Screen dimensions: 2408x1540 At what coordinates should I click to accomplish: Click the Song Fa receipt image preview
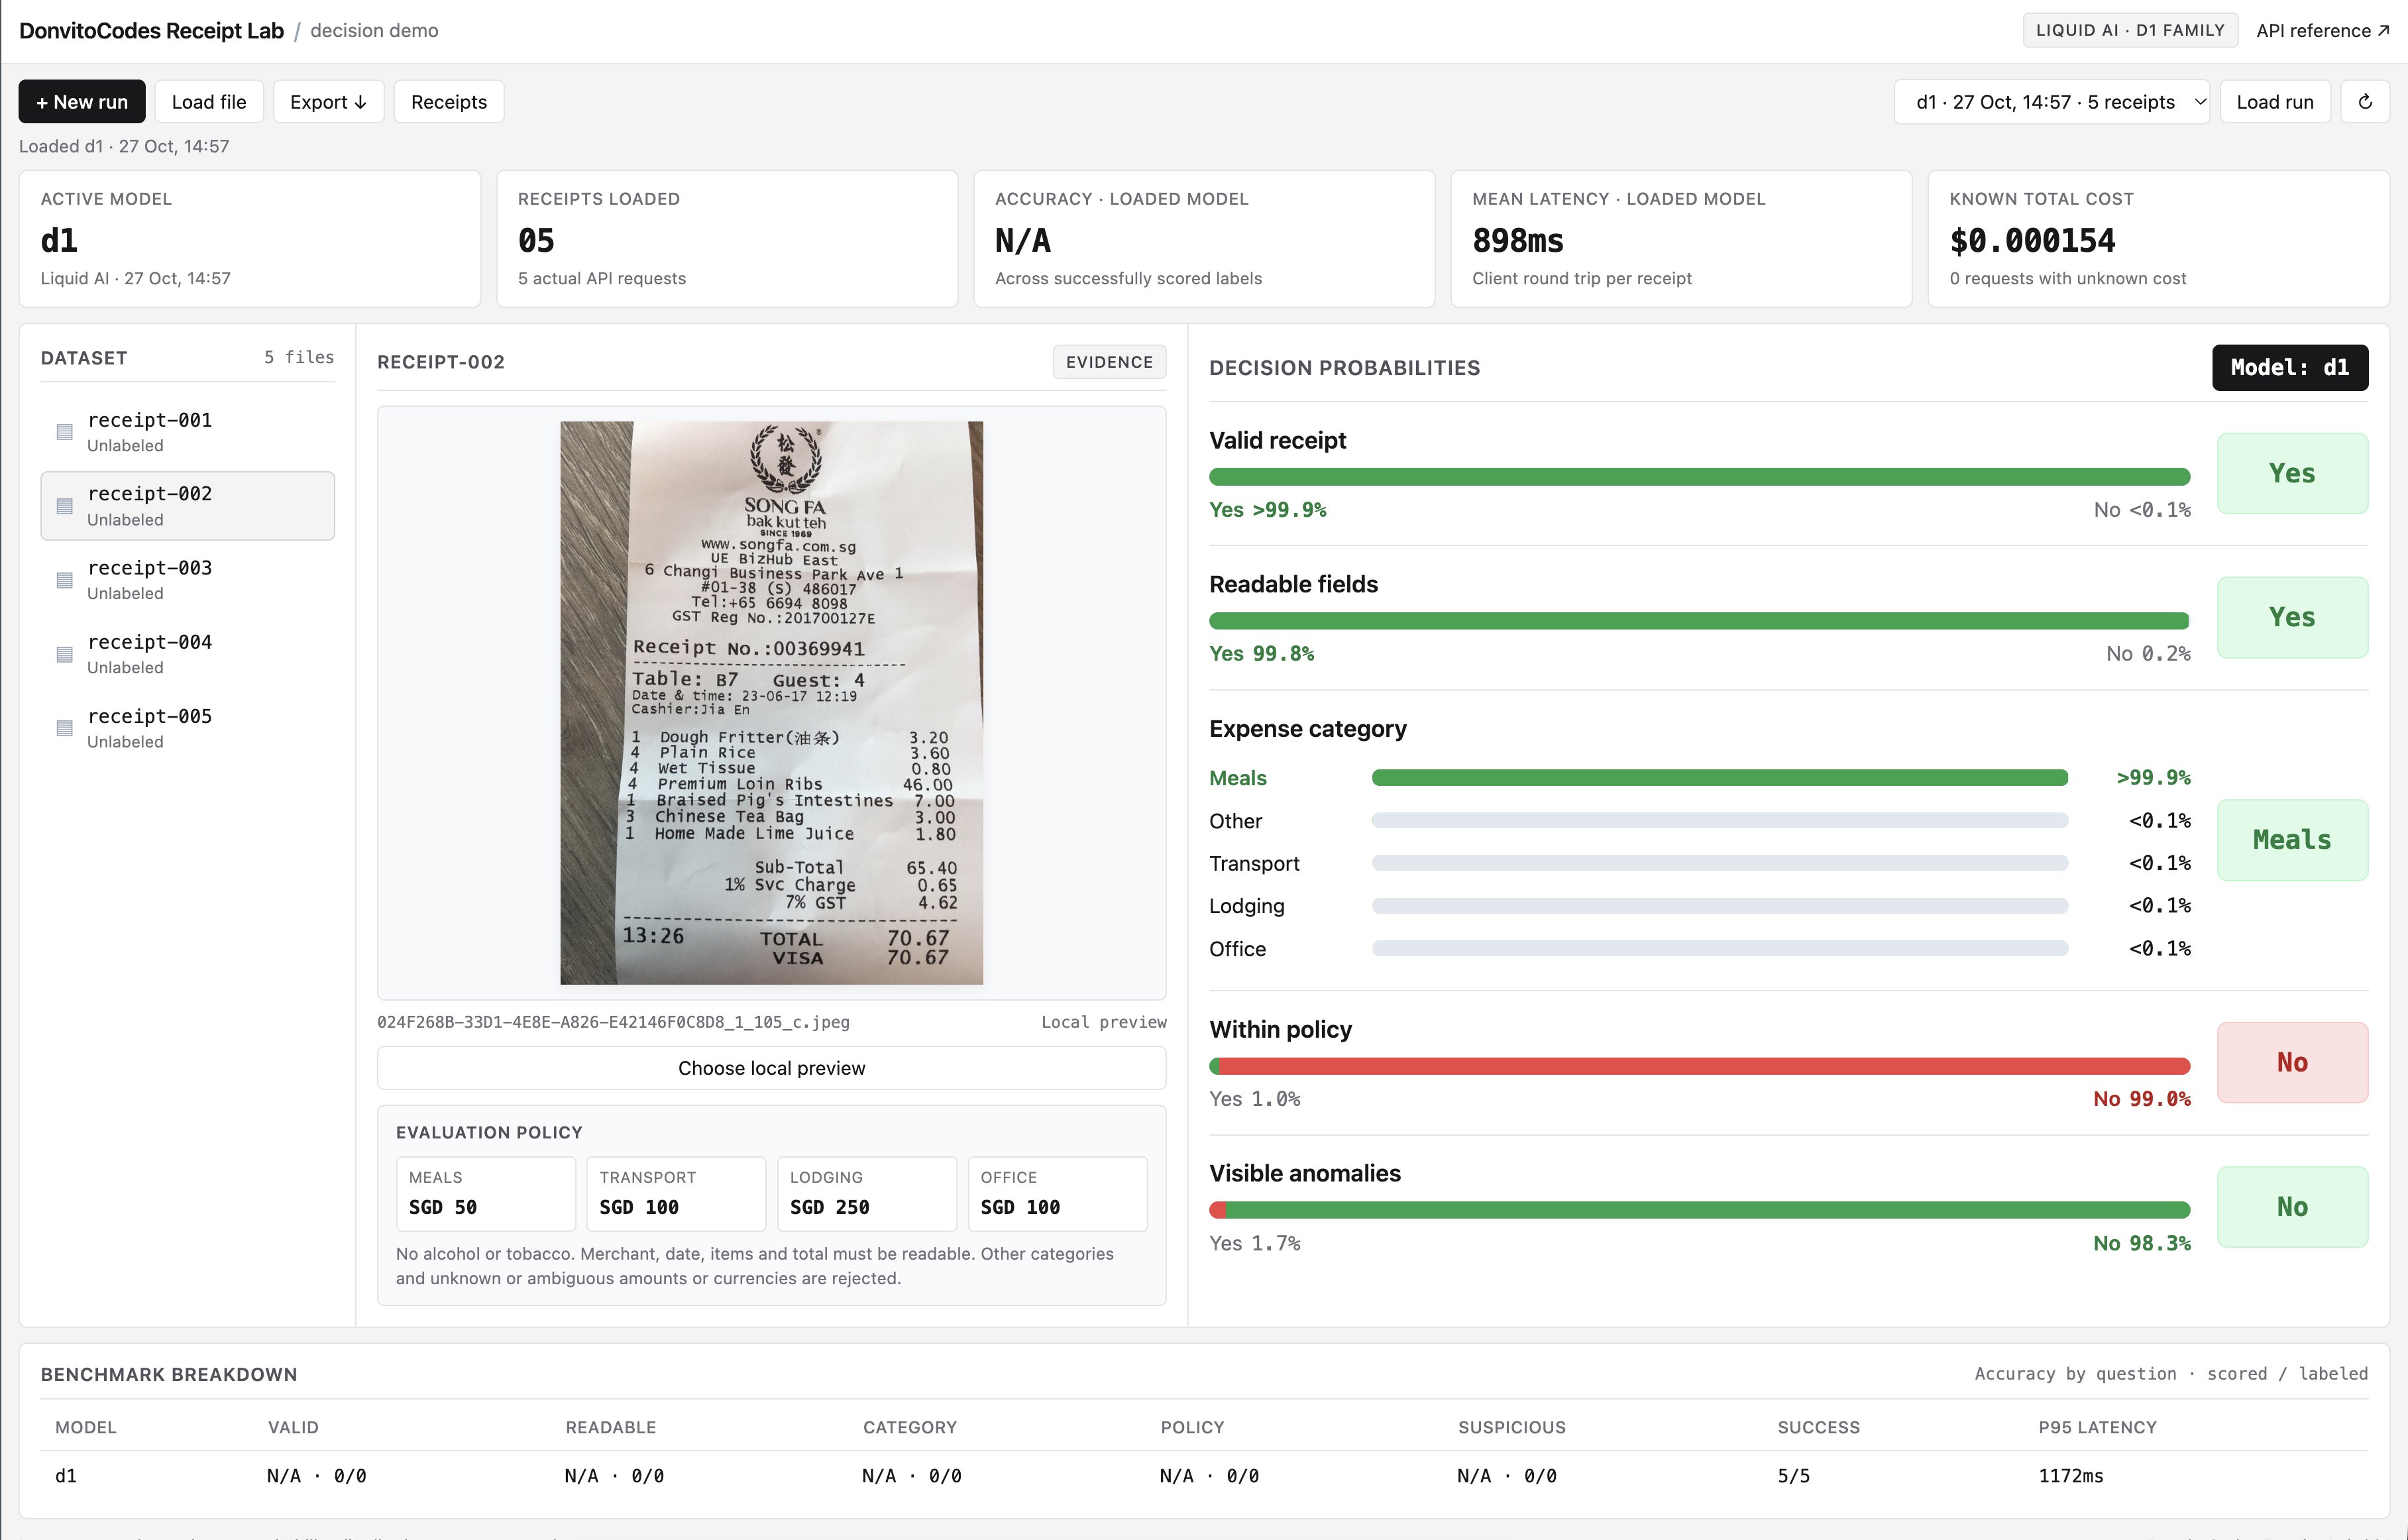(x=771, y=703)
